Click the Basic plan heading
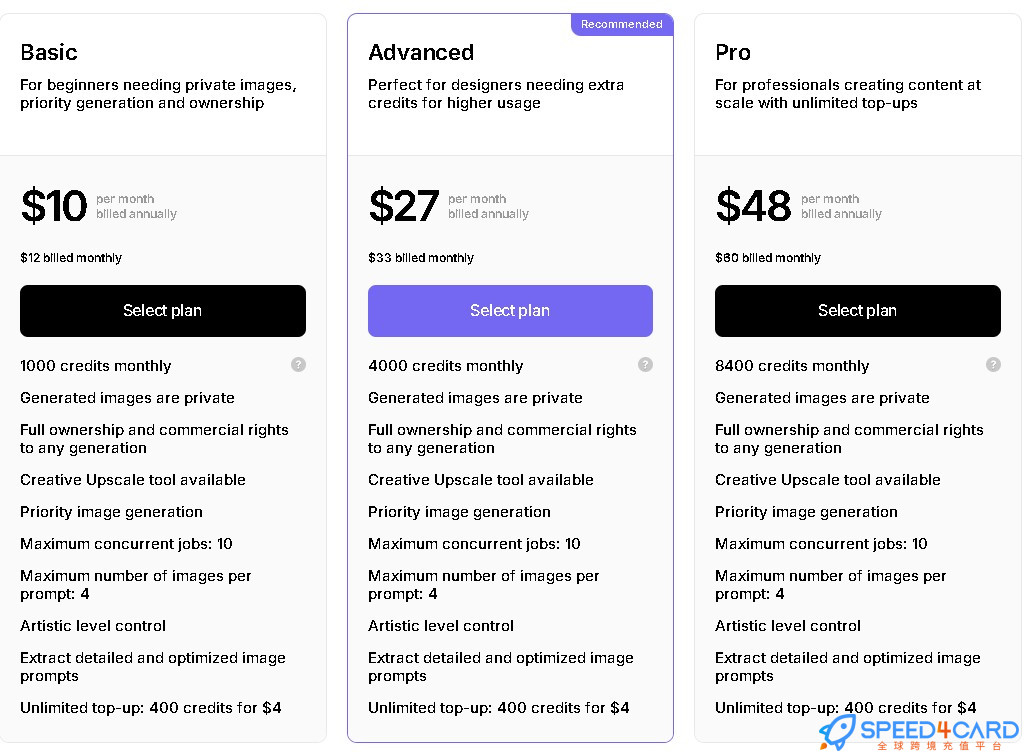The image size is (1024, 756). tap(49, 52)
